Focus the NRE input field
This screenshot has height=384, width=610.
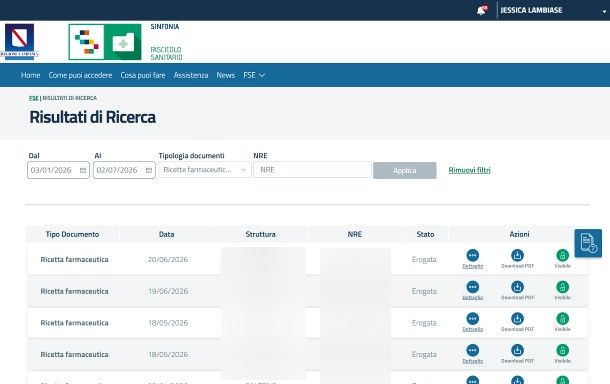pyautogui.click(x=312, y=170)
